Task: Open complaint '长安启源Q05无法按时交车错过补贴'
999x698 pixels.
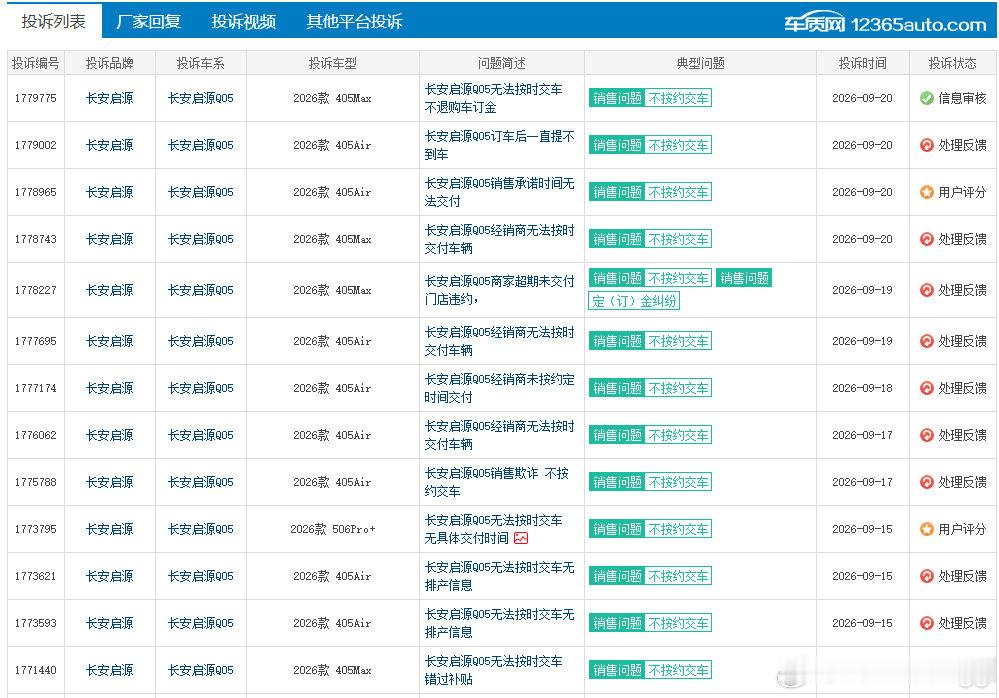Action: 493,671
